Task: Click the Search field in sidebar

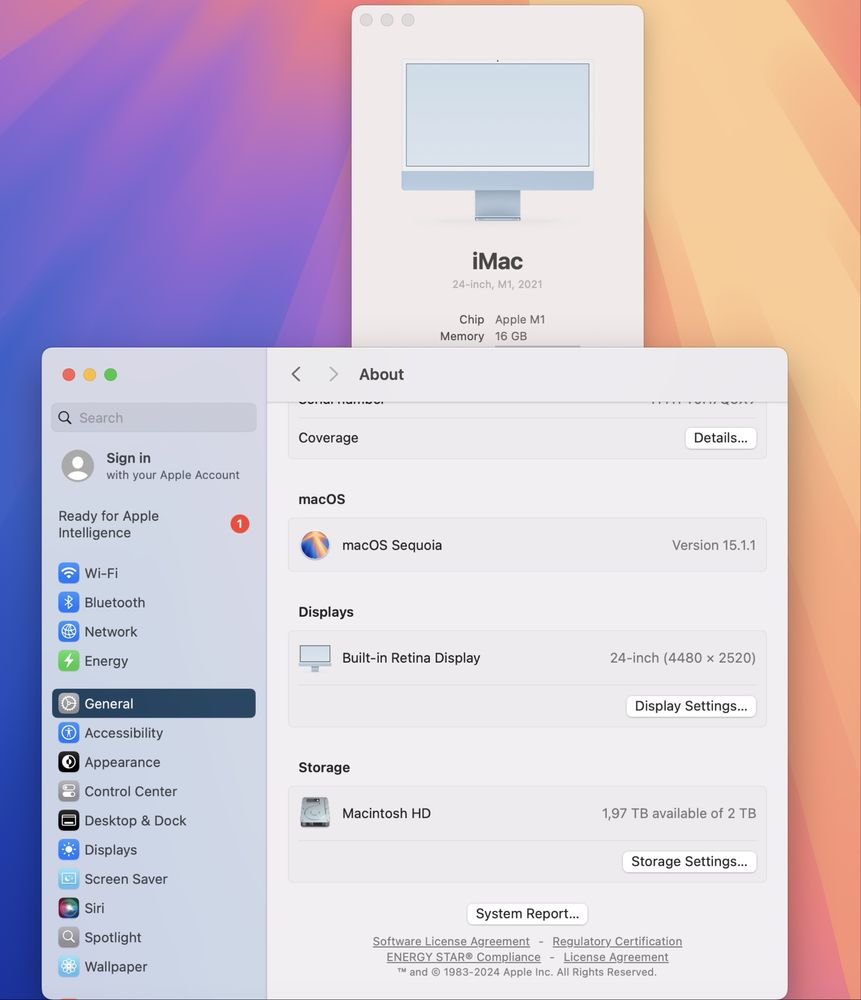Action: [x=154, y=418]
